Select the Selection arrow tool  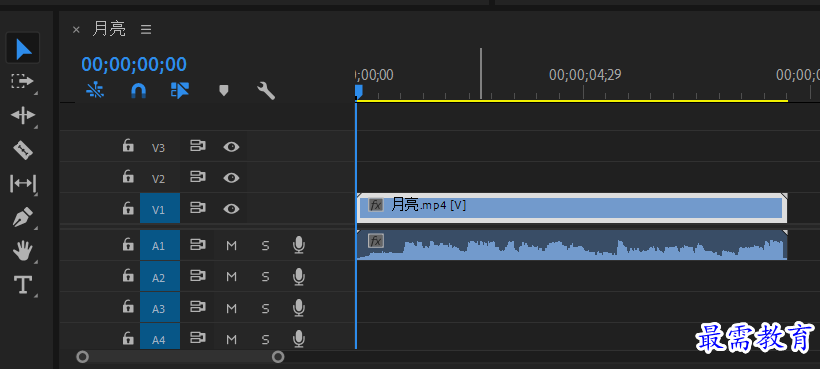(23, 49)
